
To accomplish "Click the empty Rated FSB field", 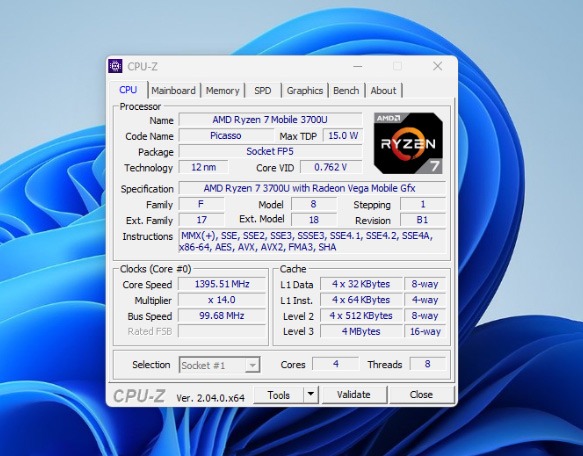I will [x=222, y=331].
